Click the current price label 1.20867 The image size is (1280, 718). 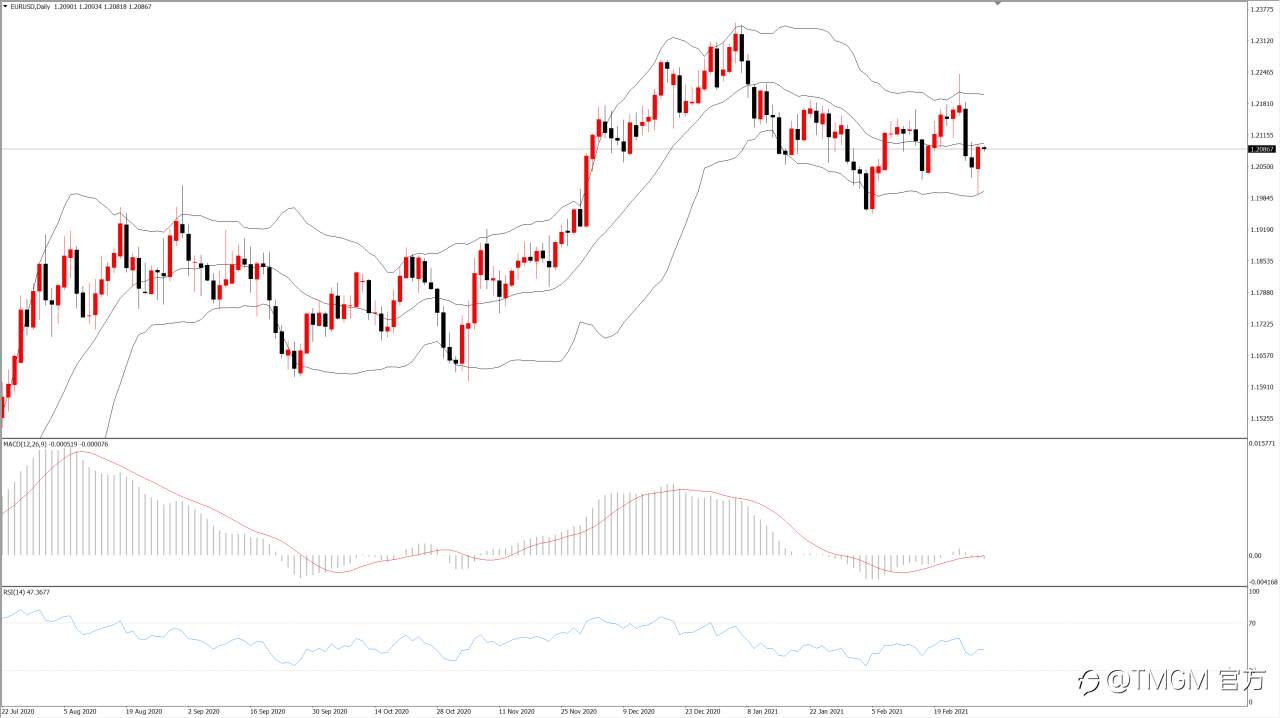[1262, 149]
